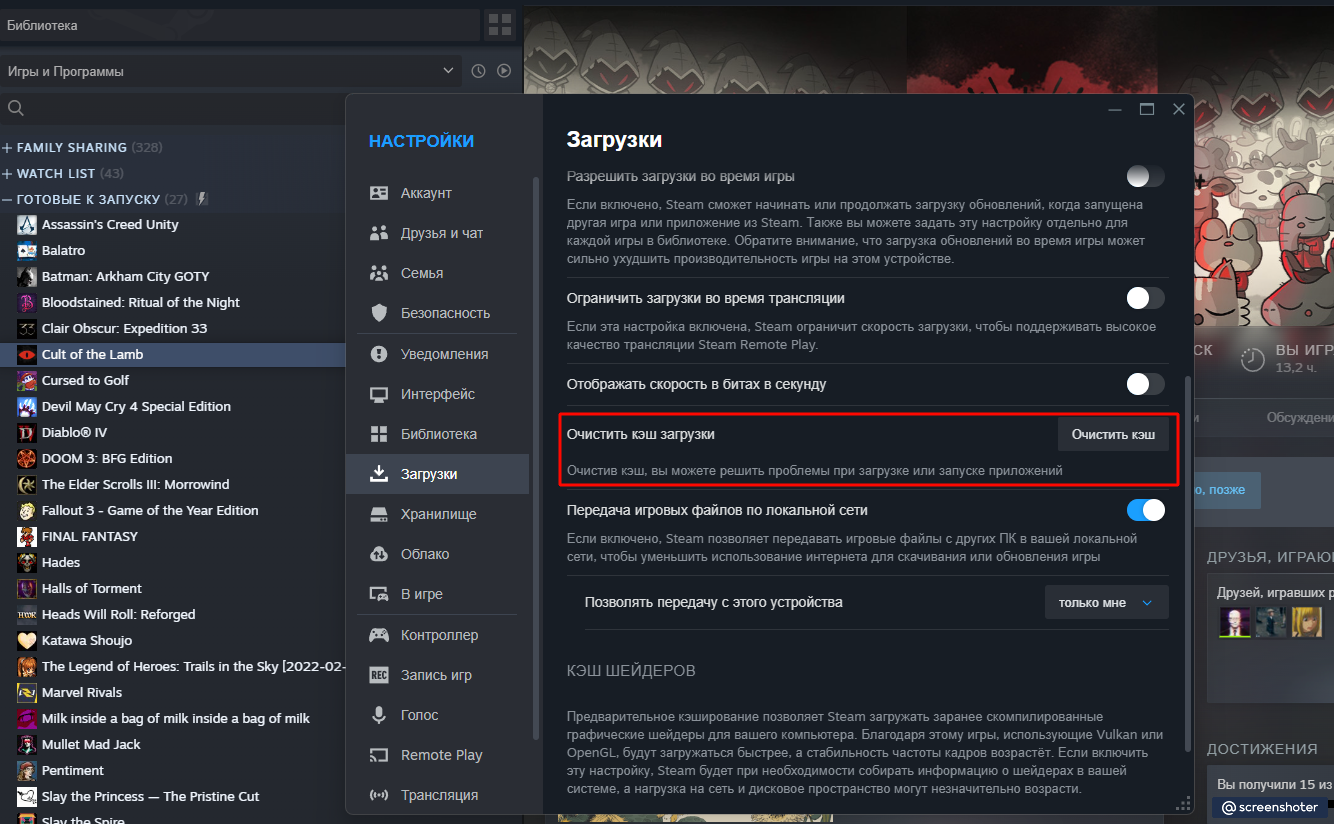Screen dimensions: 1334x824
Task: Click the Библиотека grid icon in settings
Action: coord(379,434)
